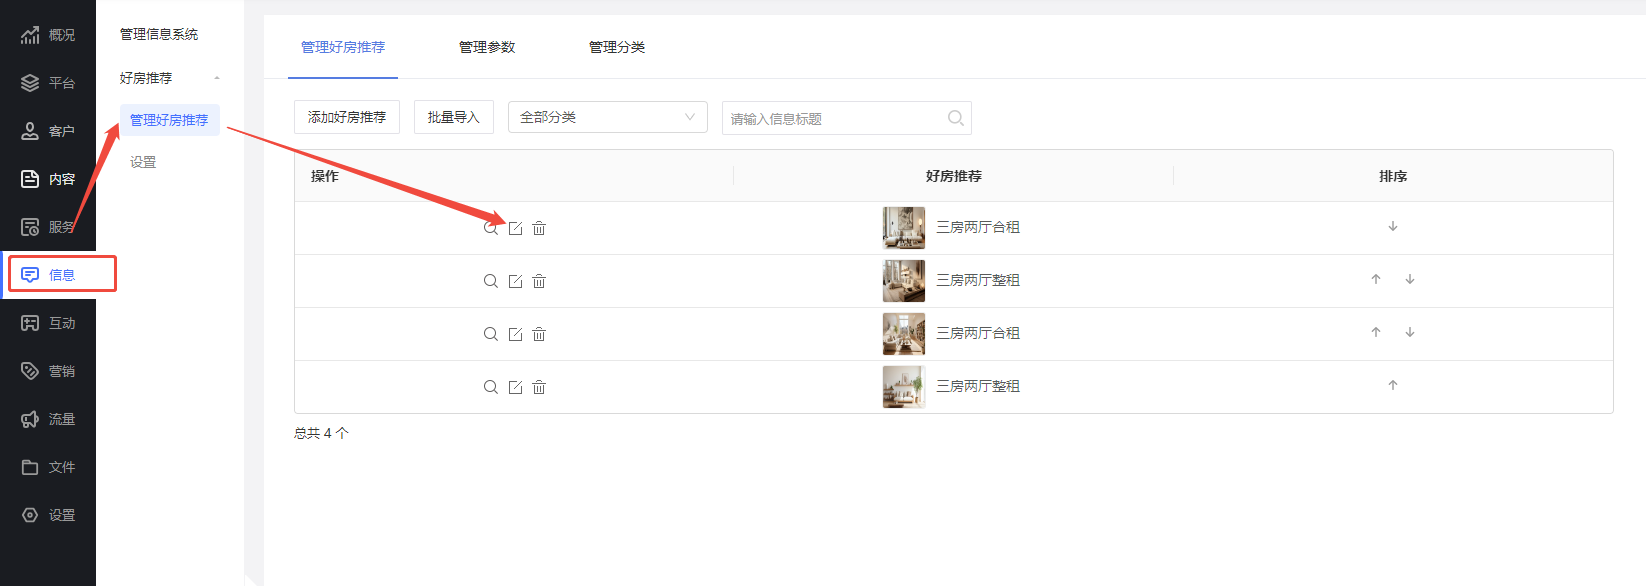Viewport: 1646px width, 586px height.
Task: Click the 添加好房推荐 button
Action: [x=347, y=117]
